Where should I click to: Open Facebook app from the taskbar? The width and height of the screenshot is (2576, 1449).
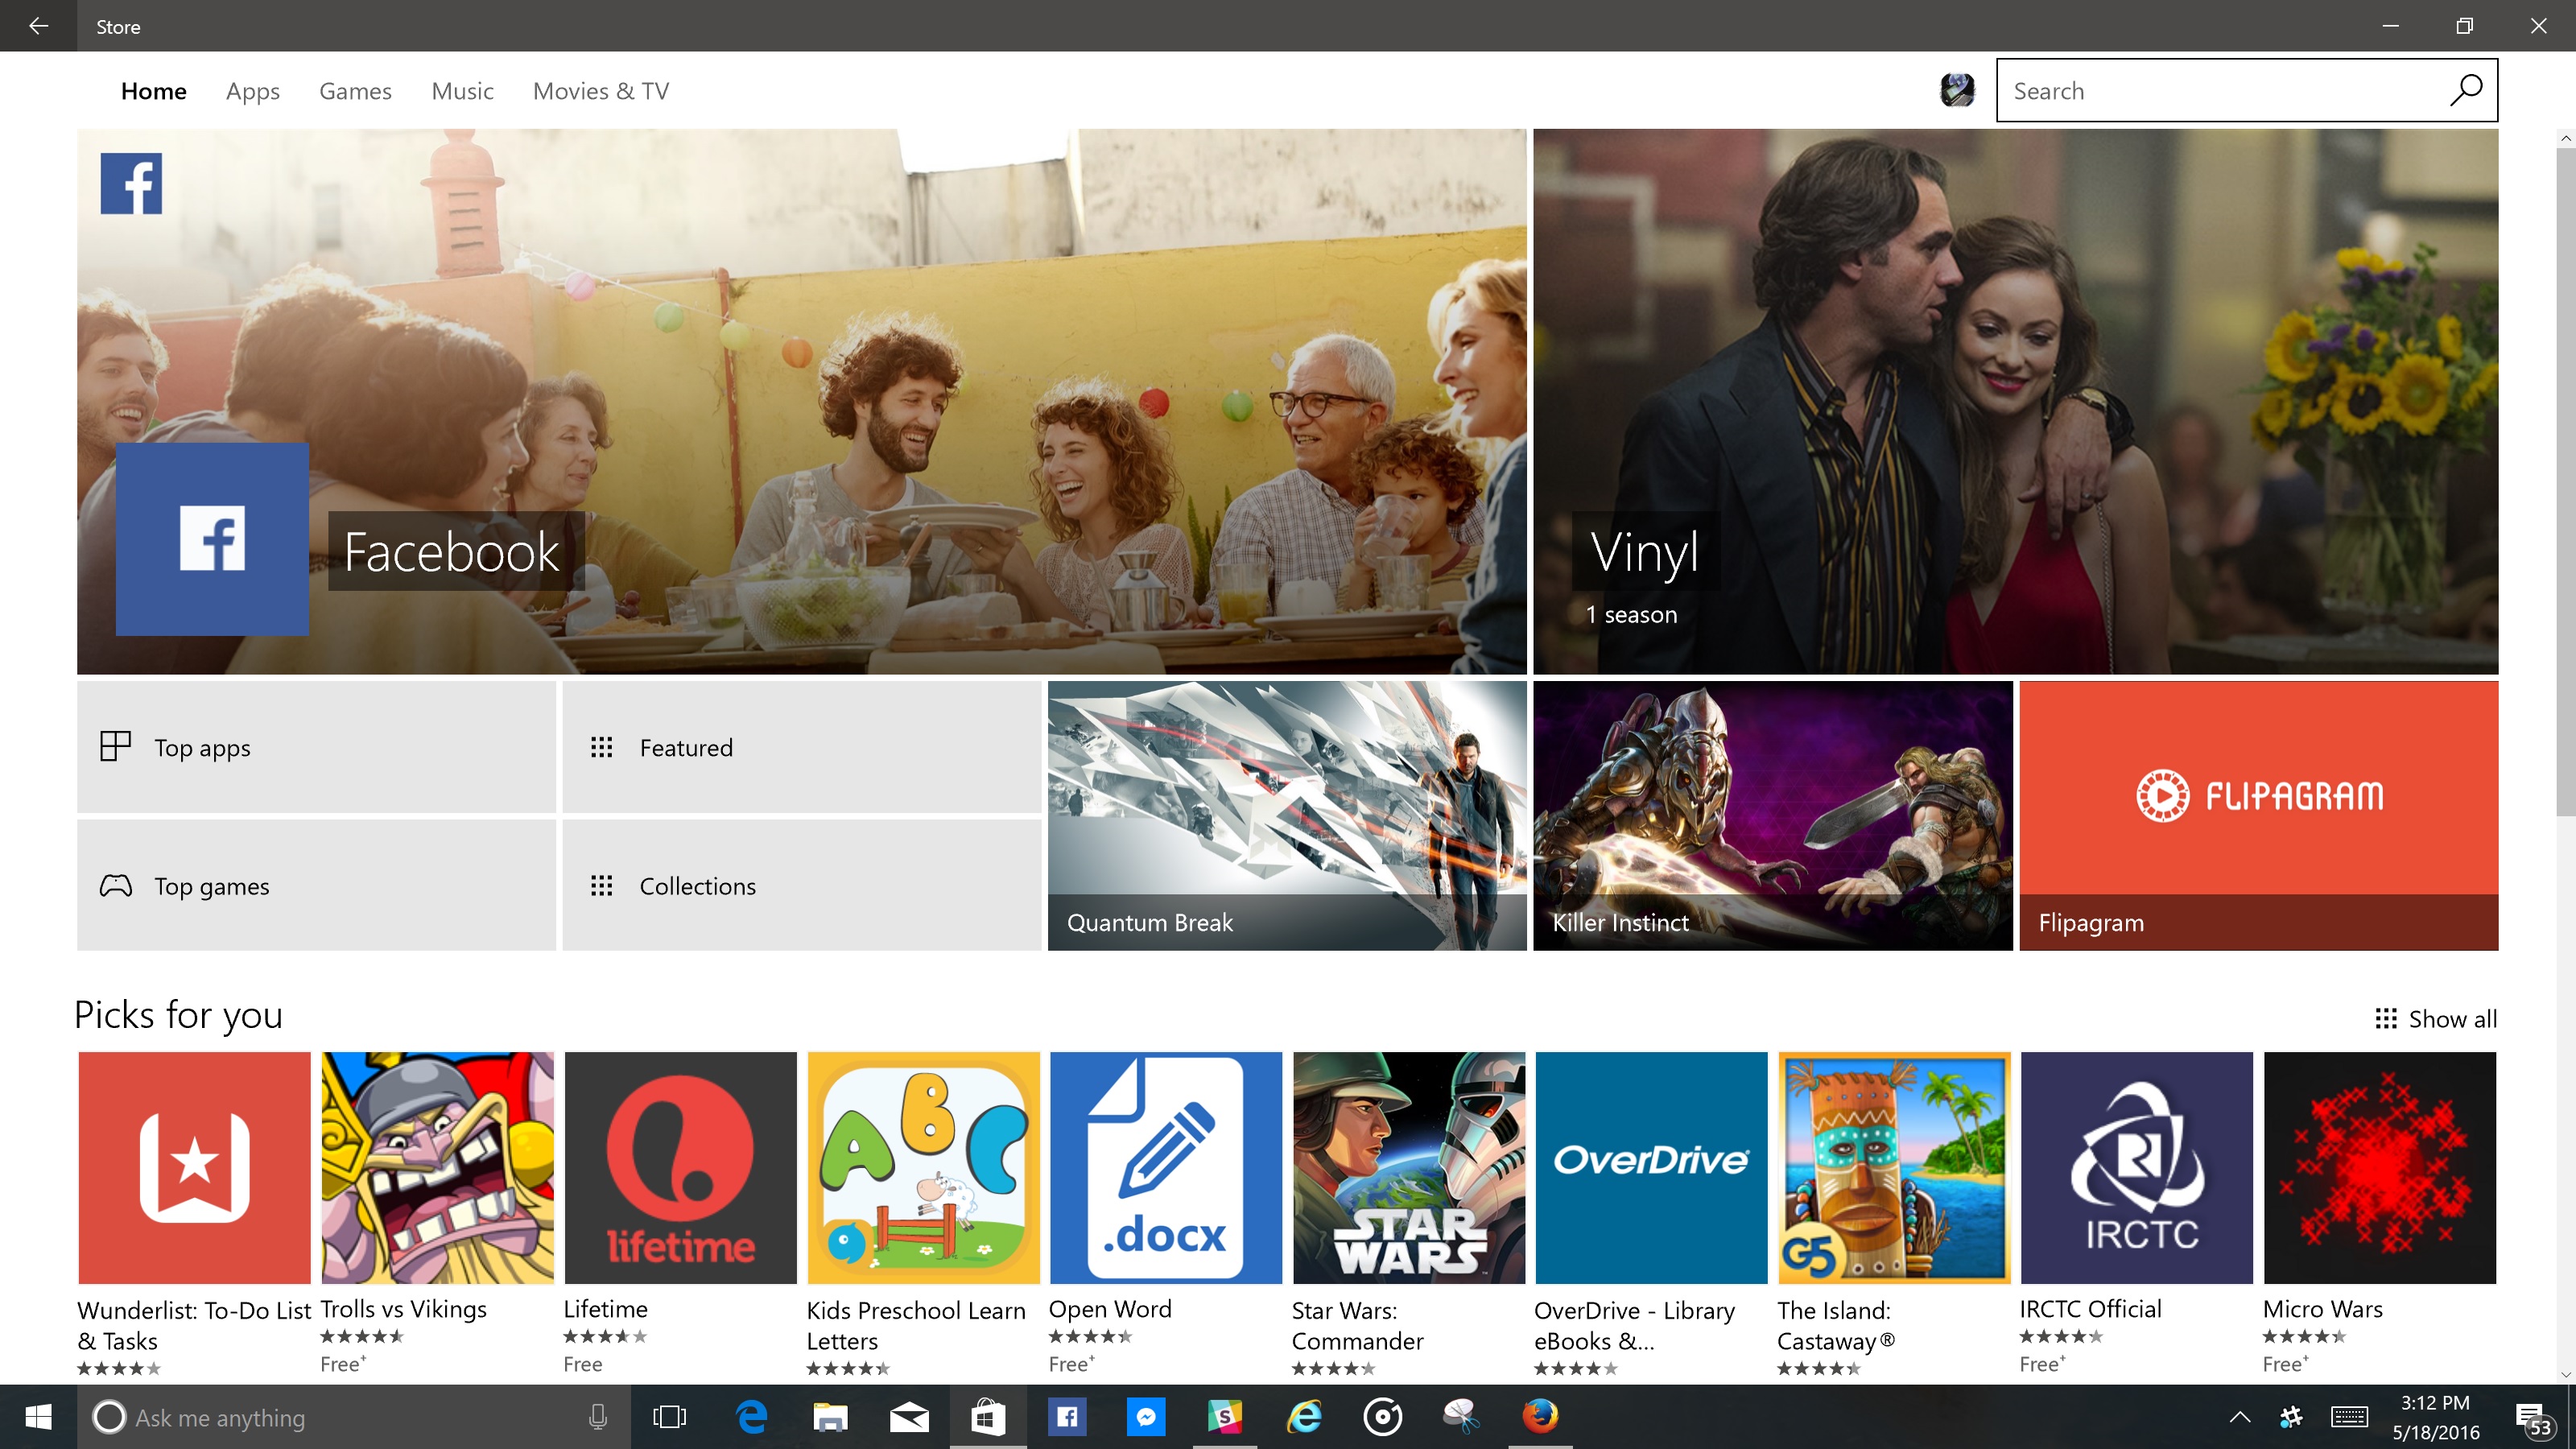(1067, 1417)
